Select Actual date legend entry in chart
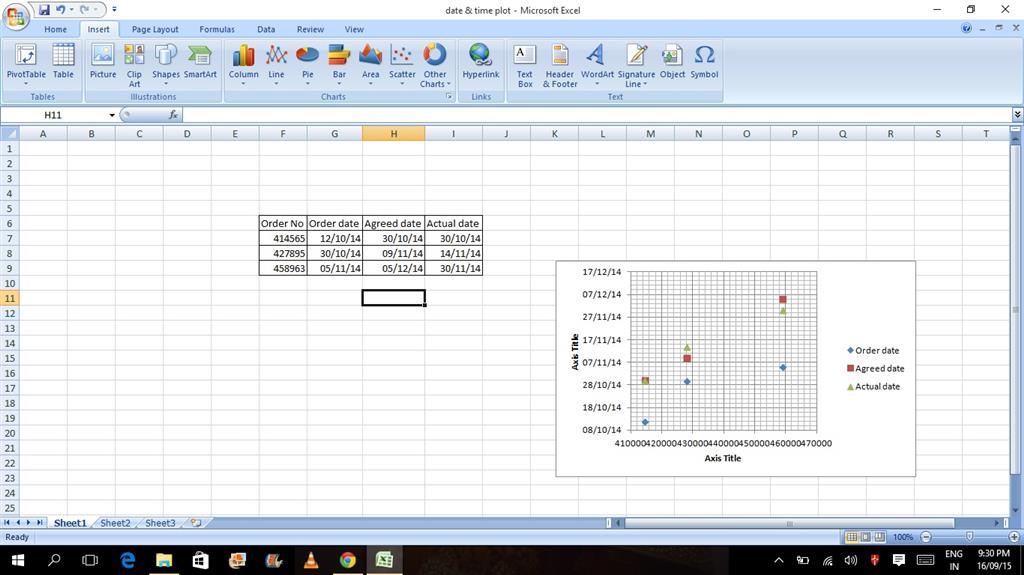1024x575 pixels. (x=874, y=386)
